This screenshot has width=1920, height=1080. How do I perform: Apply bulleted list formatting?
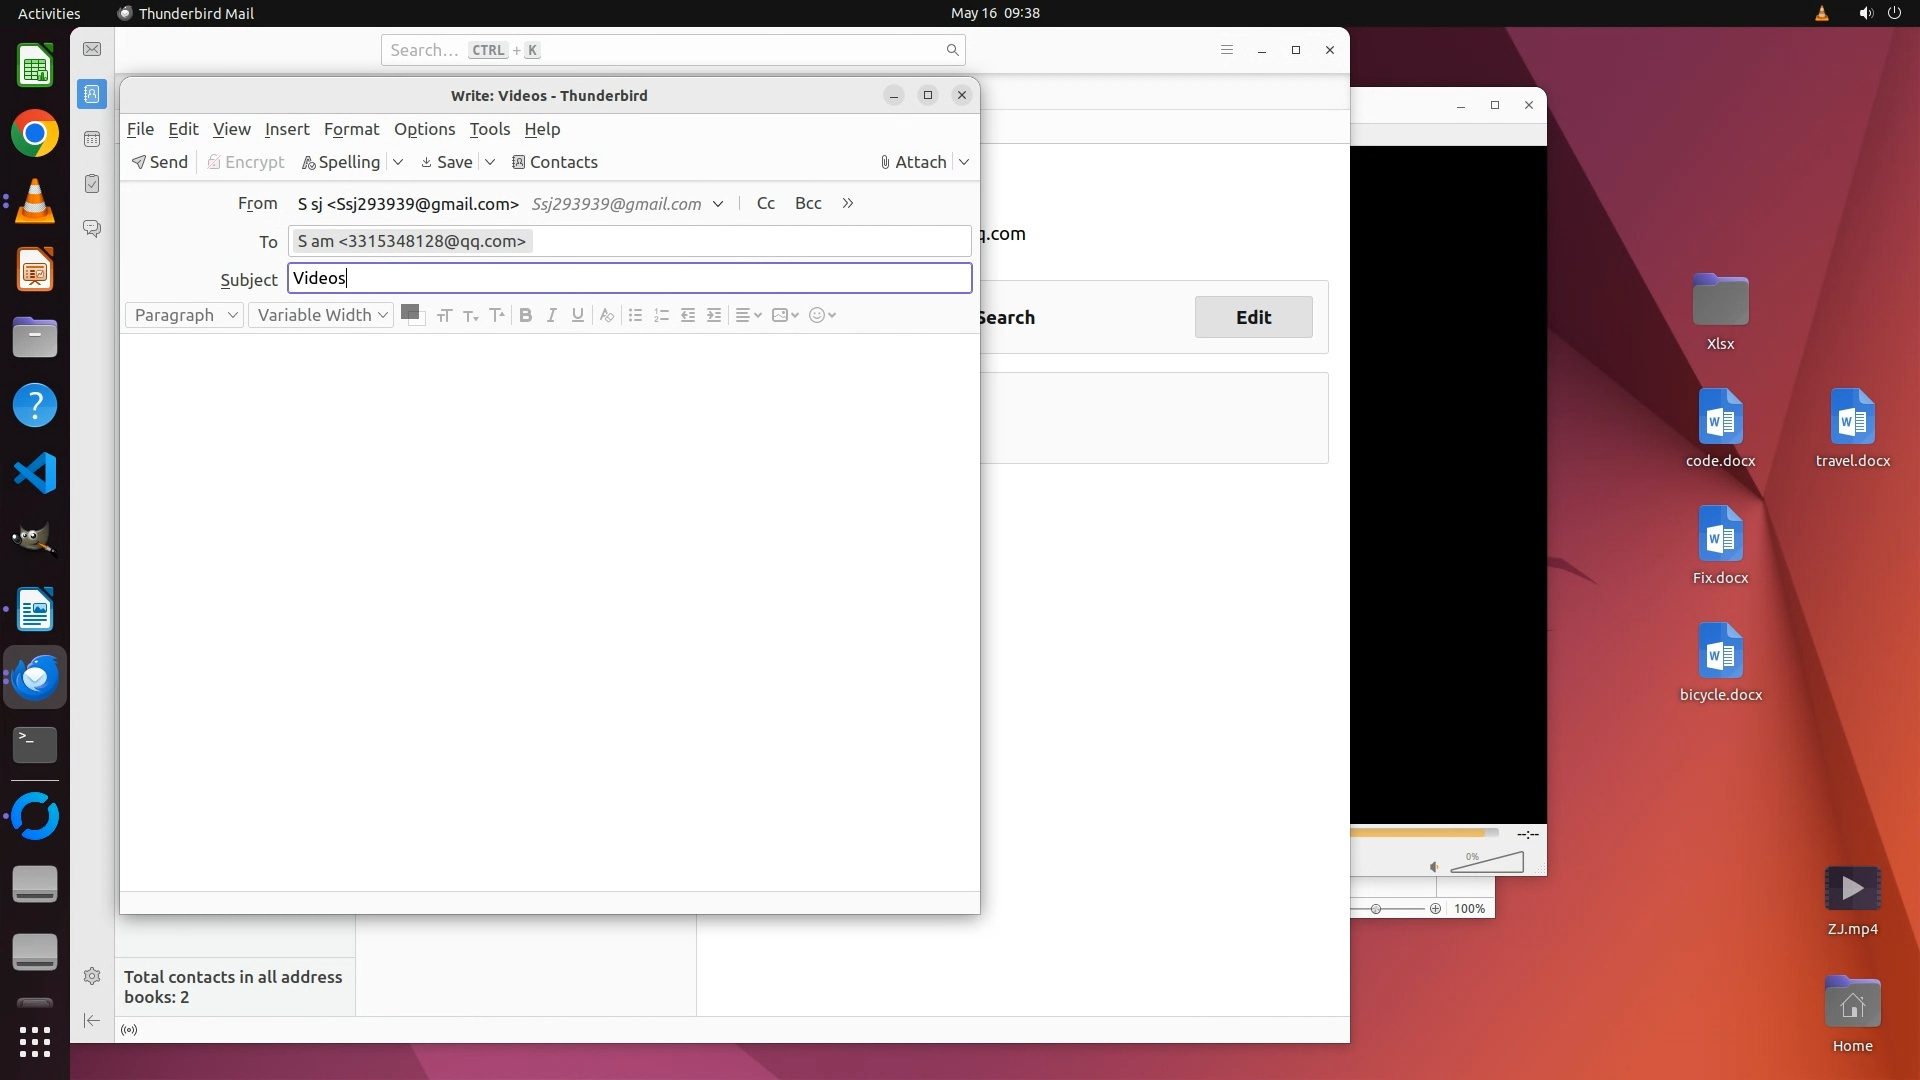[x=635, y=315]
